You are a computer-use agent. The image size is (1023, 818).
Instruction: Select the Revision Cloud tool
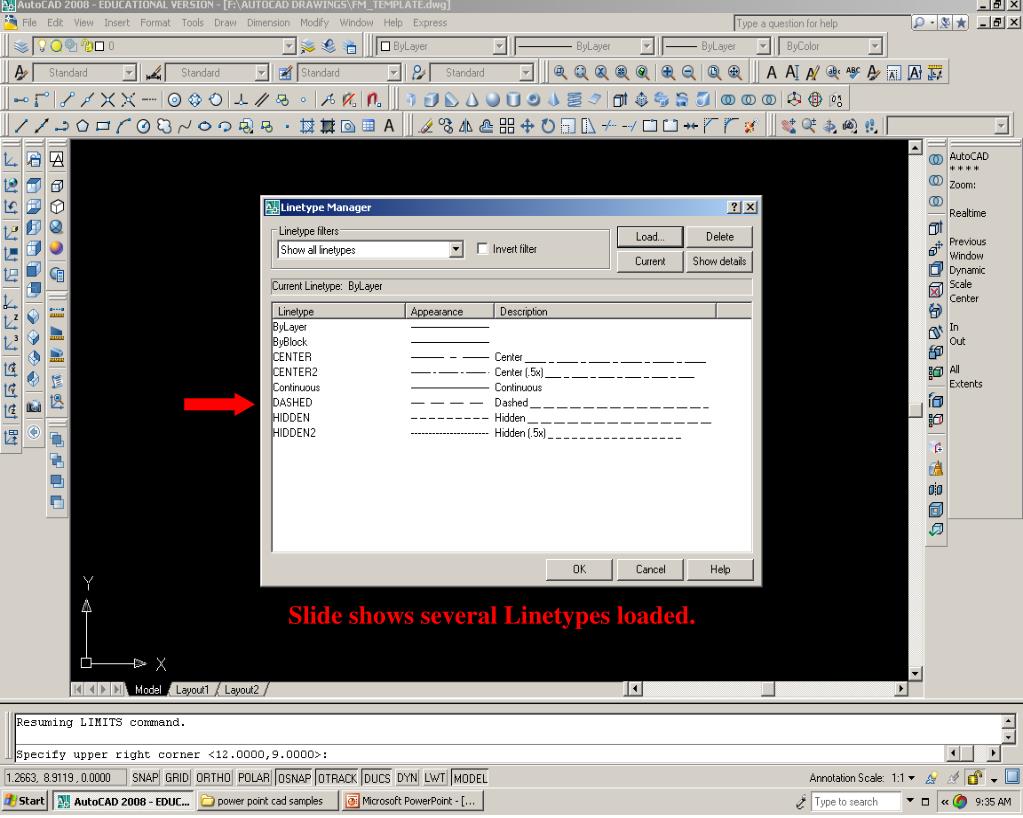point(164,126)
